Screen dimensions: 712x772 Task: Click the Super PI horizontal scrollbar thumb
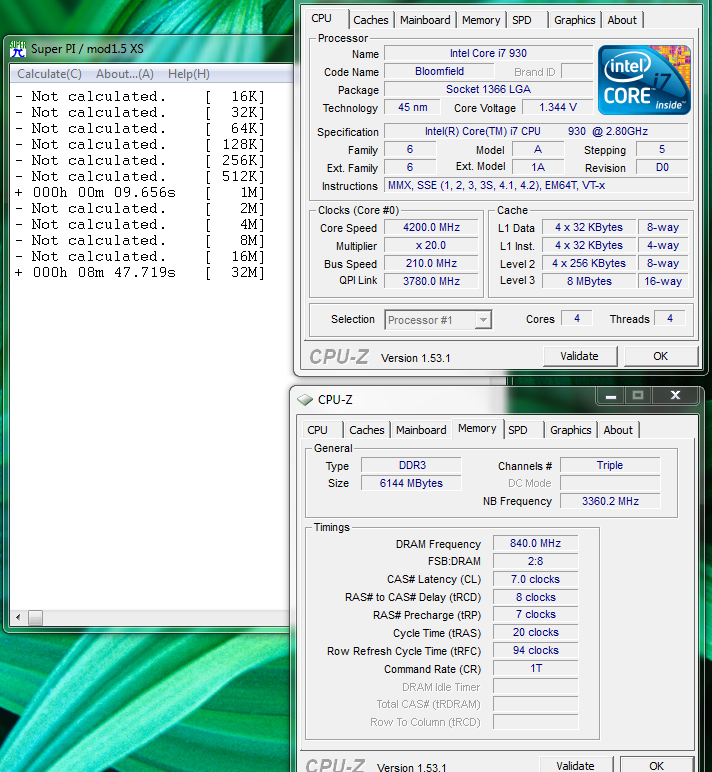(35, 617)
